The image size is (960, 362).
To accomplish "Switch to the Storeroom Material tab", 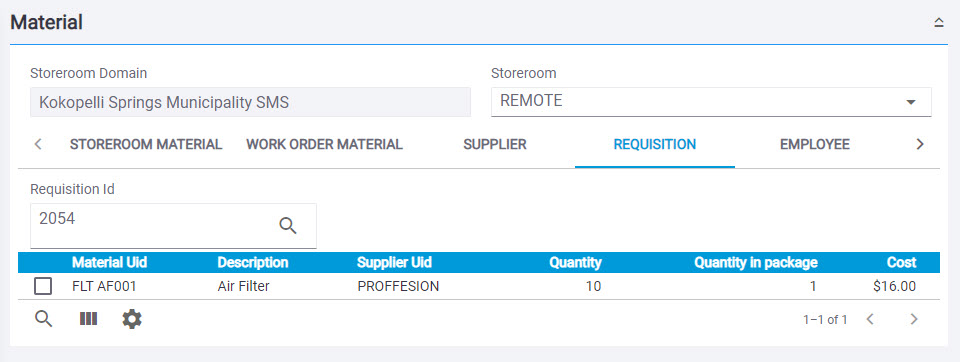I will click(146, 145).
